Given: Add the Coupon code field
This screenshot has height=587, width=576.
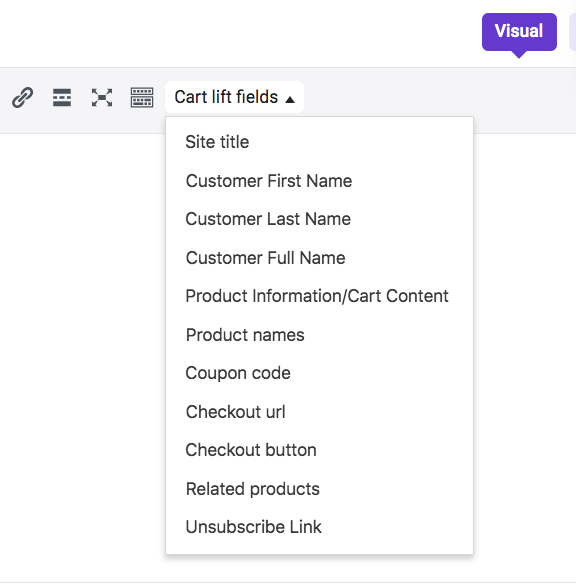Looking at the screenshot, I should pos(319,373).
